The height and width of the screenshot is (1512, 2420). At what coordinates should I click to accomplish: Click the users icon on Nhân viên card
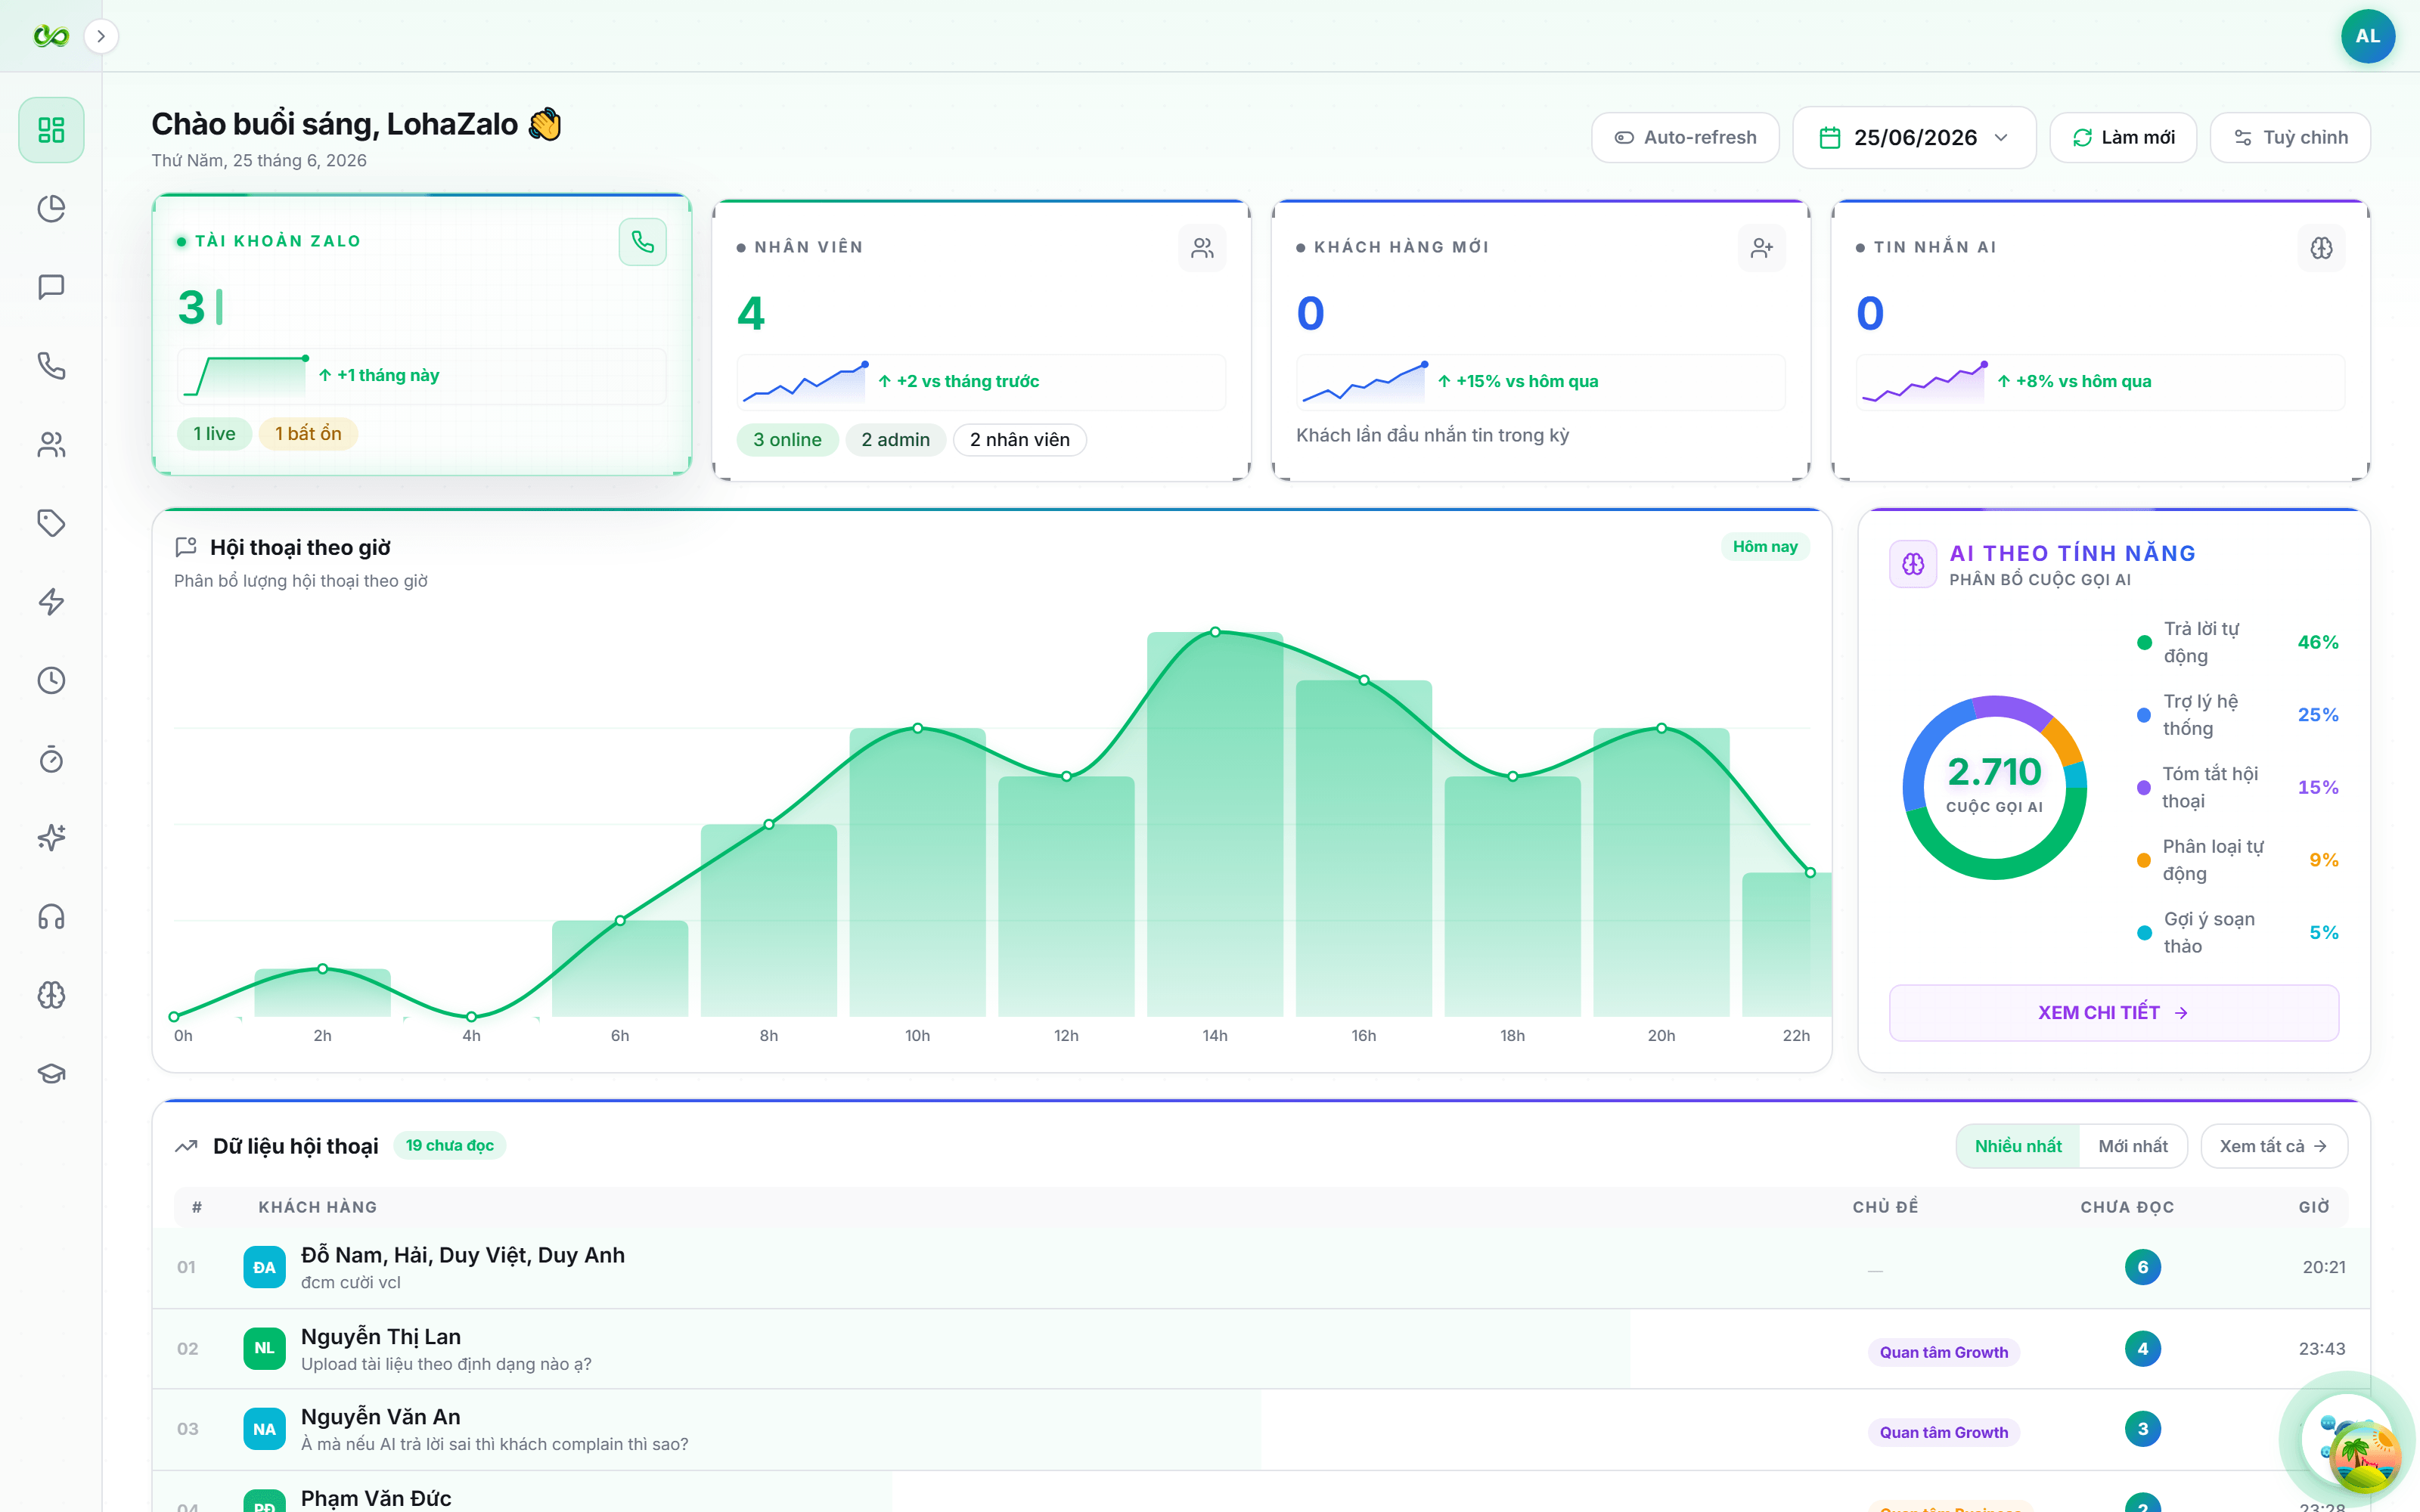point(1202,248)
